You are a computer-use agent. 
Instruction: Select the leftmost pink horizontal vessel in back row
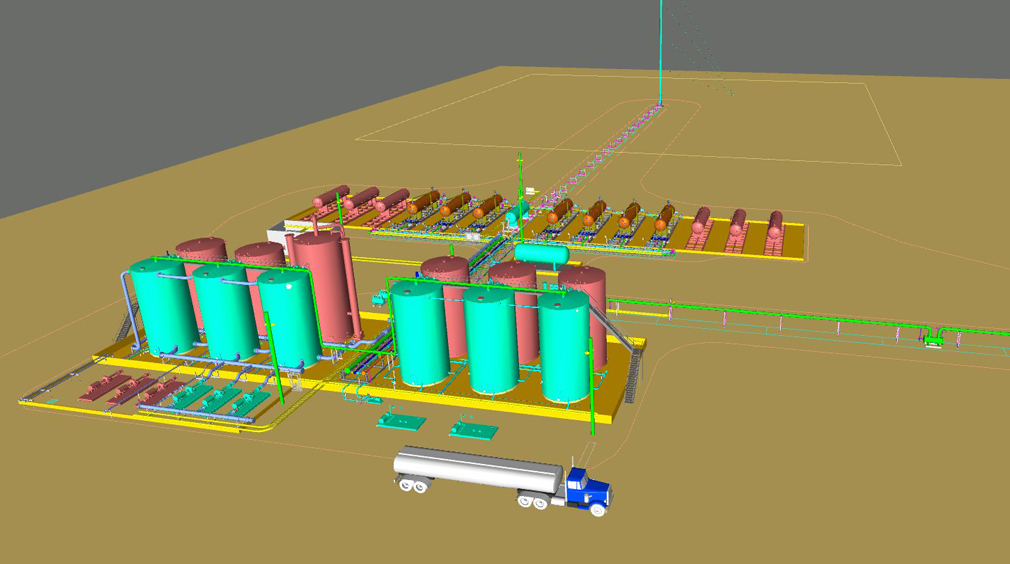[331, 196]
